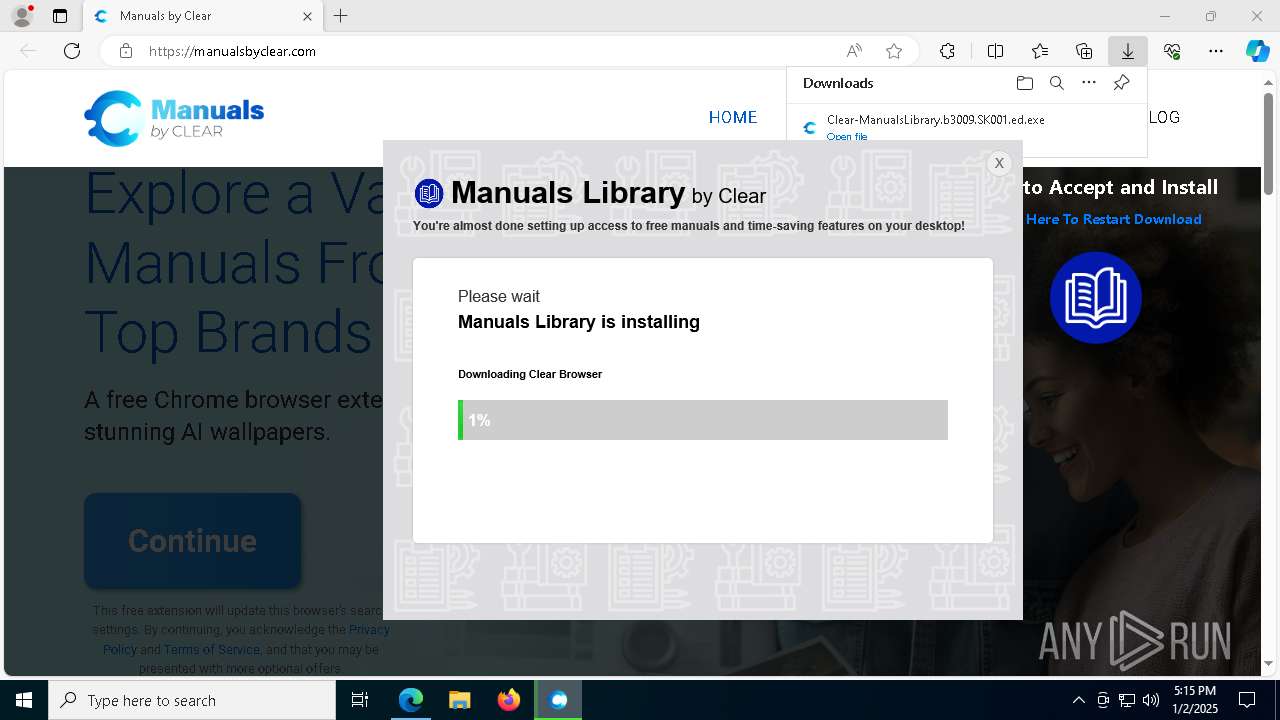Click the round blue book icon
This screenshot has height=720, width=1280.
(x=1096, y=298)
